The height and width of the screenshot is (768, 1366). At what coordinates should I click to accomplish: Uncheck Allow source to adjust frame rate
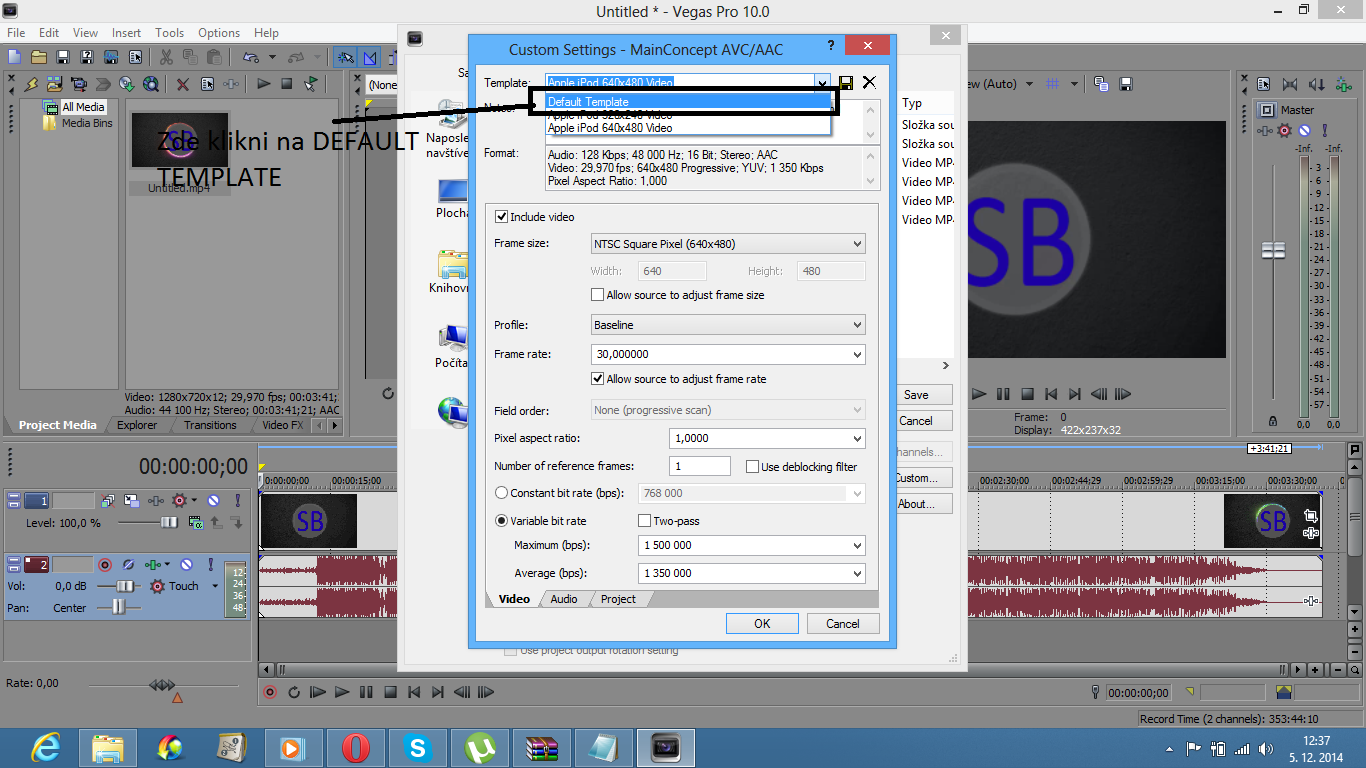coord(598,379)
